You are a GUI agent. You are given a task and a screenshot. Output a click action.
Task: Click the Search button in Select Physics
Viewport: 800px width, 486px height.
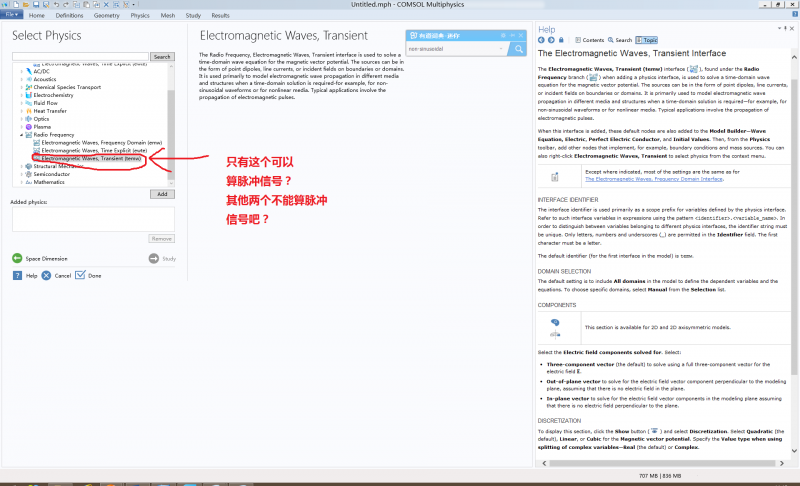click(x=162, y=57)
